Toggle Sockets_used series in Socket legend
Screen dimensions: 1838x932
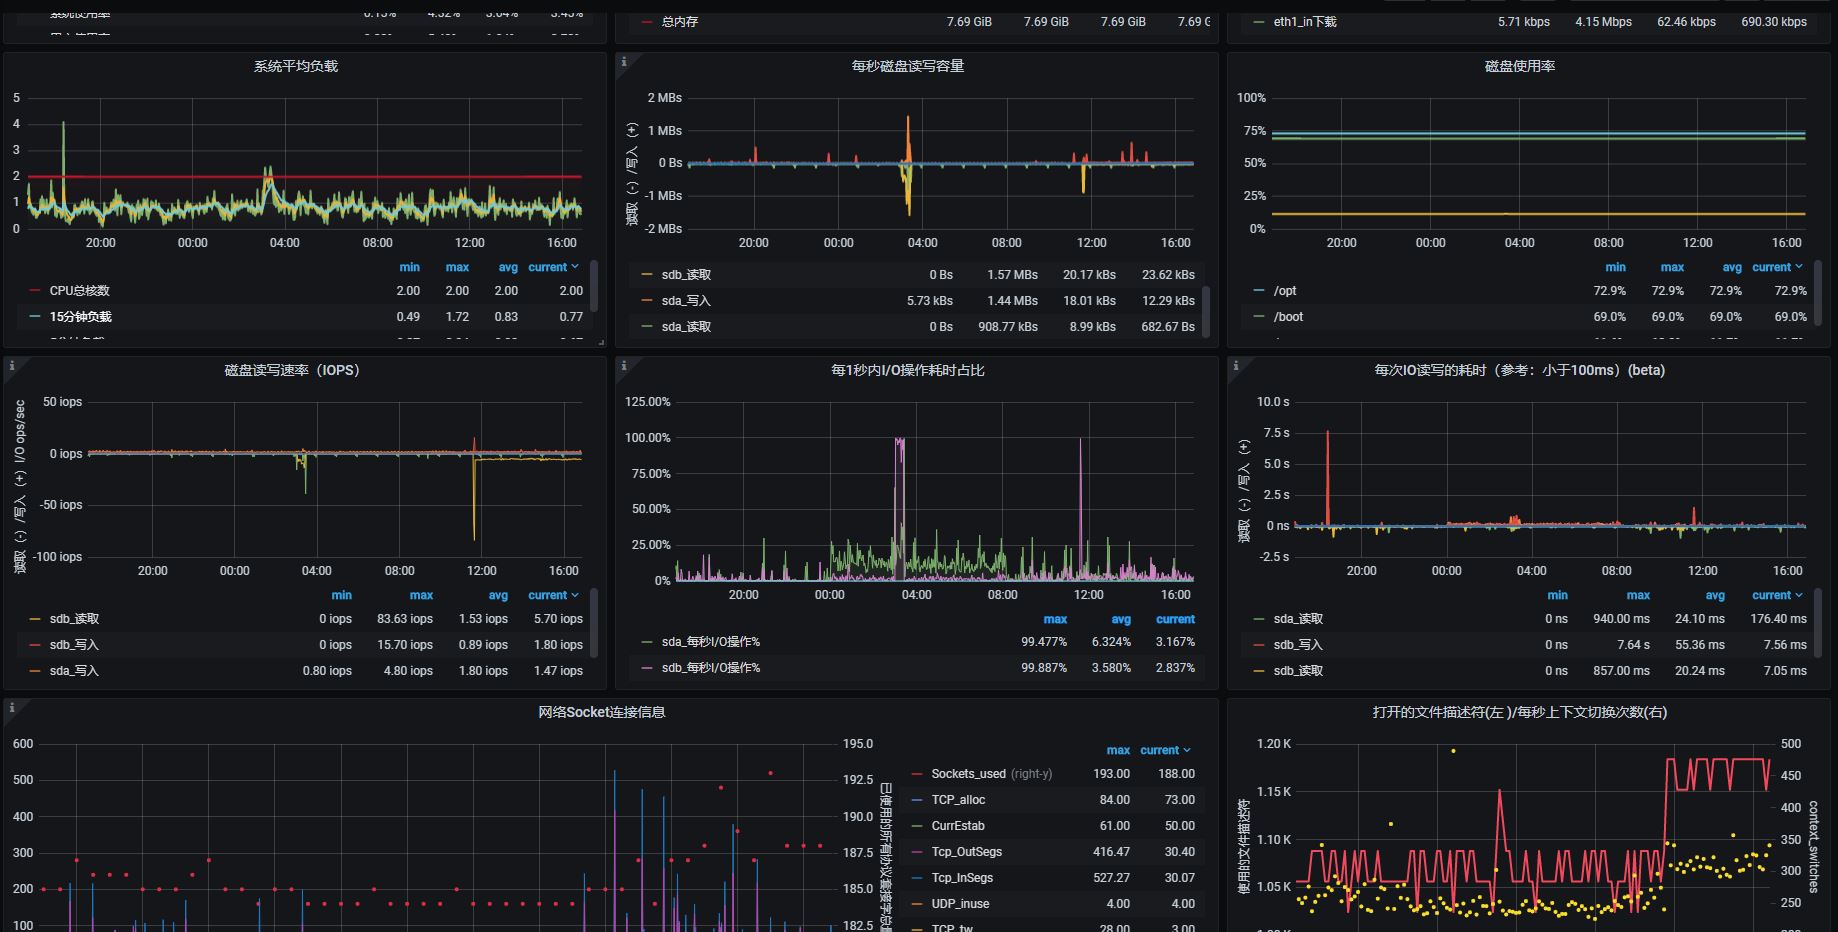pos(968,774)
